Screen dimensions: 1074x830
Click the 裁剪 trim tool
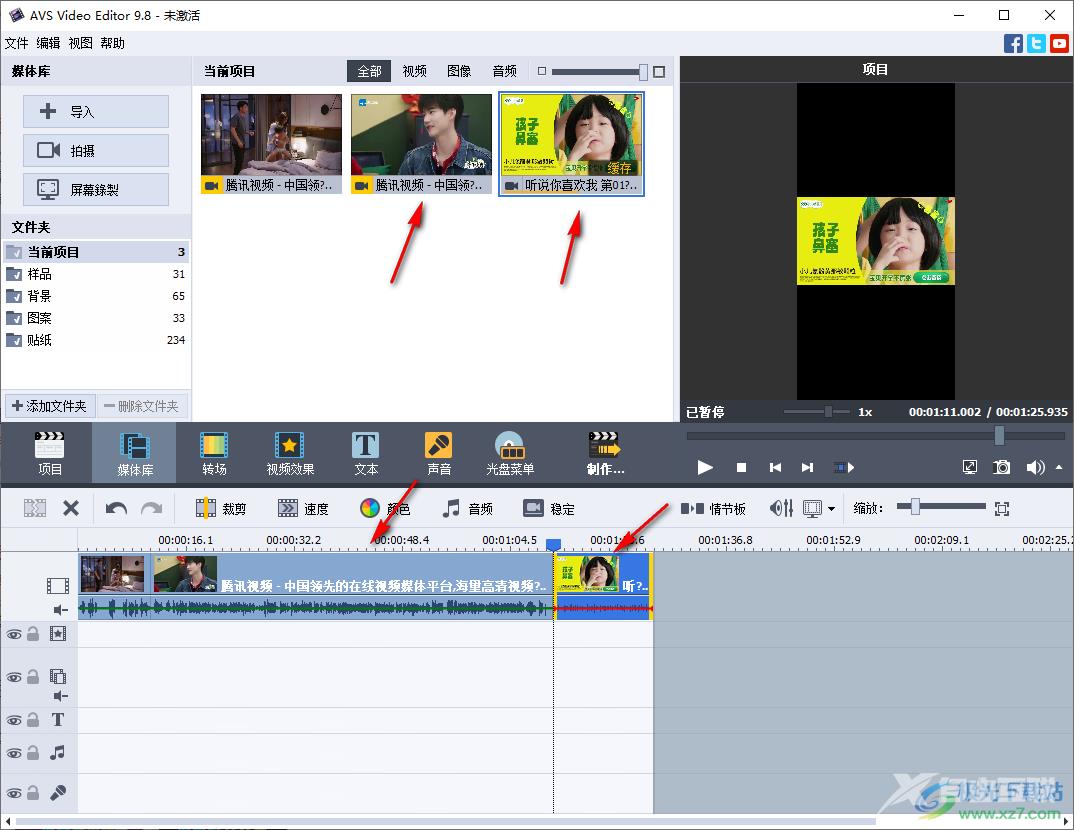pos(221,508)
